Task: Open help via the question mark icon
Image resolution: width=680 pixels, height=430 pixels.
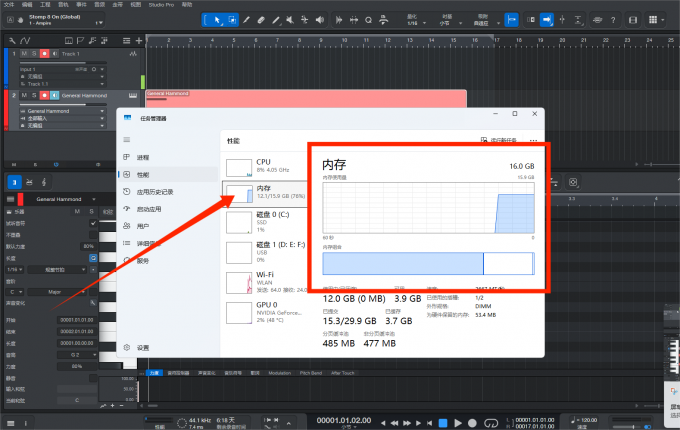Action: tap(613, 20)
